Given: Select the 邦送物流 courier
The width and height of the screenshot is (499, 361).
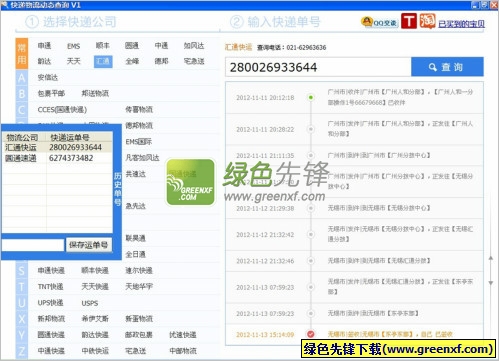Looking at the screenshot, I should [95, 94].
